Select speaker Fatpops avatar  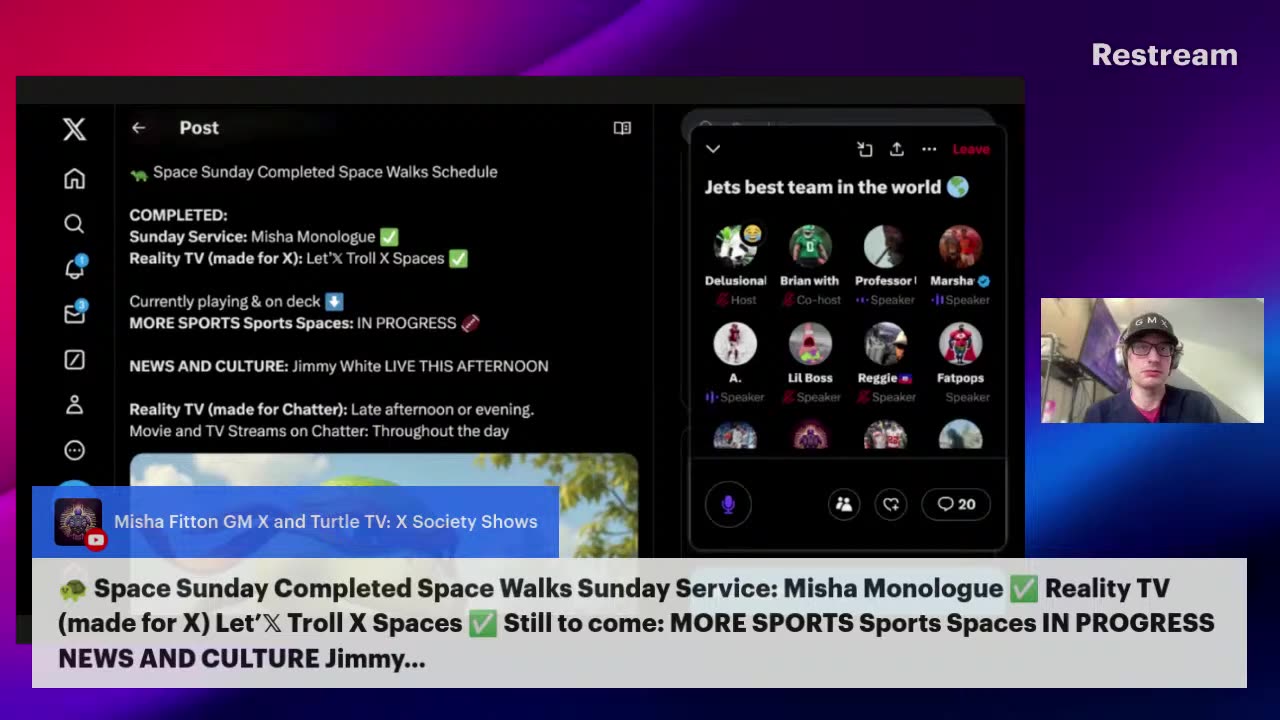960,343
